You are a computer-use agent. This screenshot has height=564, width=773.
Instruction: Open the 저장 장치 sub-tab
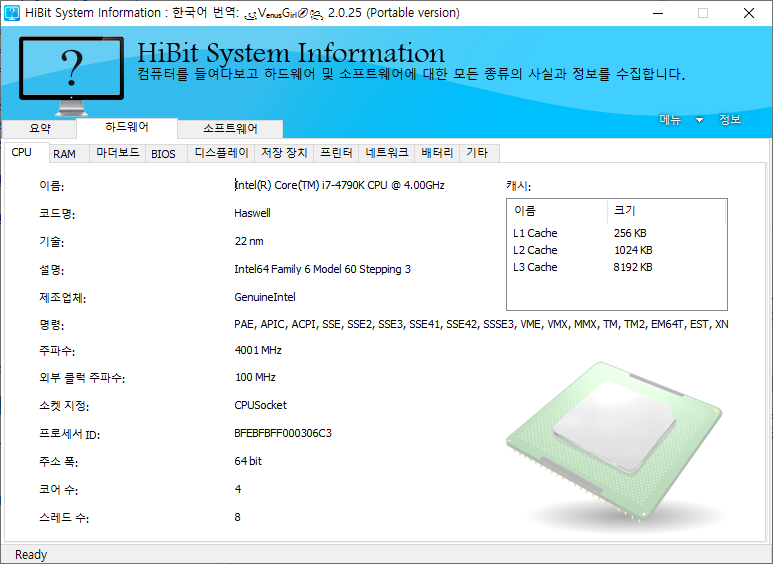[x=284, y=153]
